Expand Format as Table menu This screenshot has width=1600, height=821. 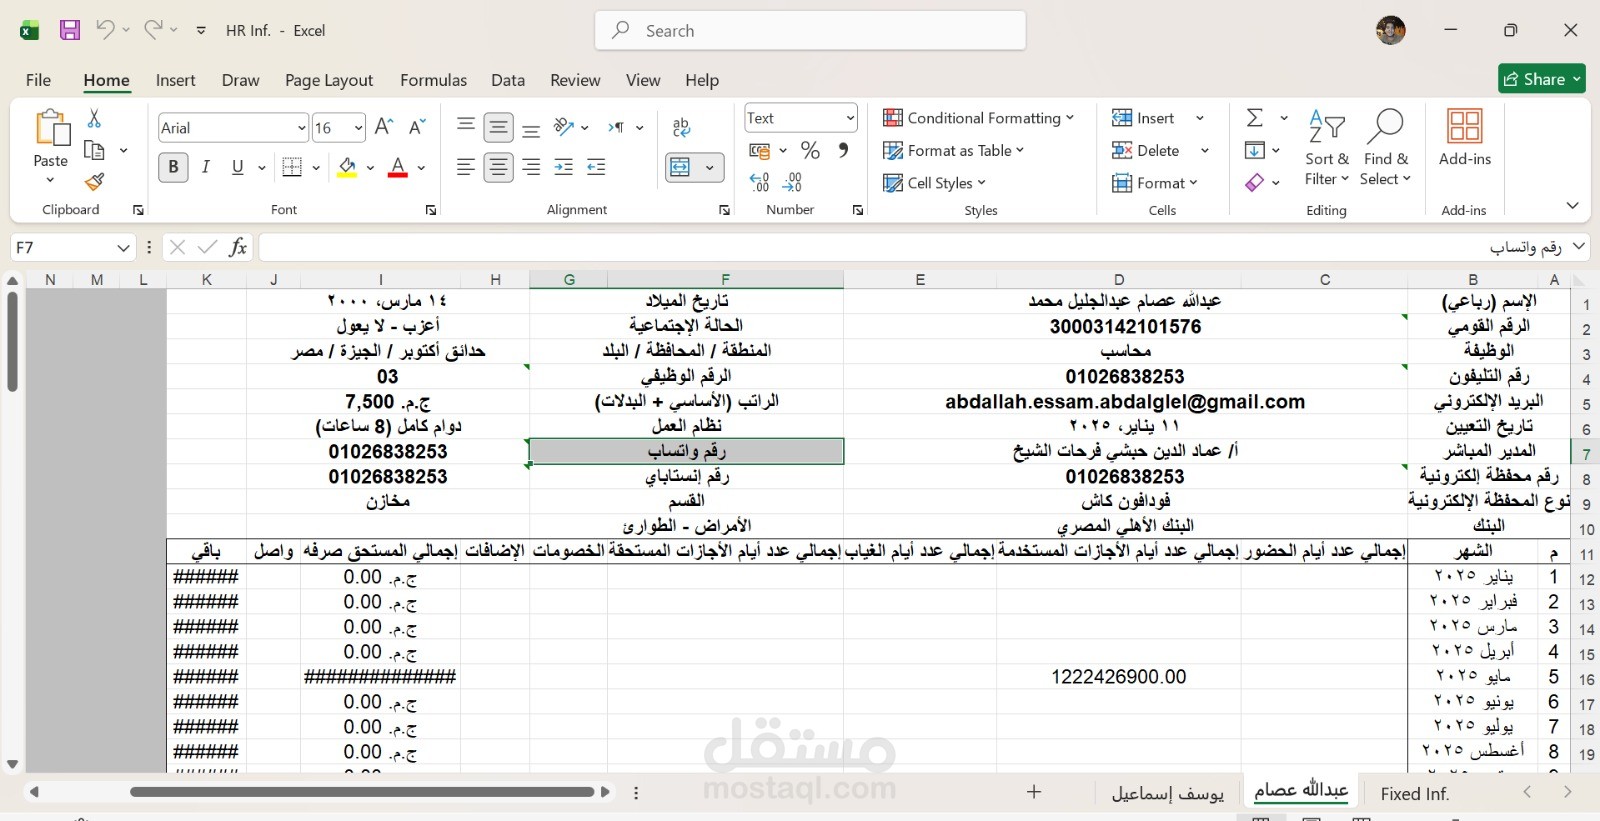[953, 150]
